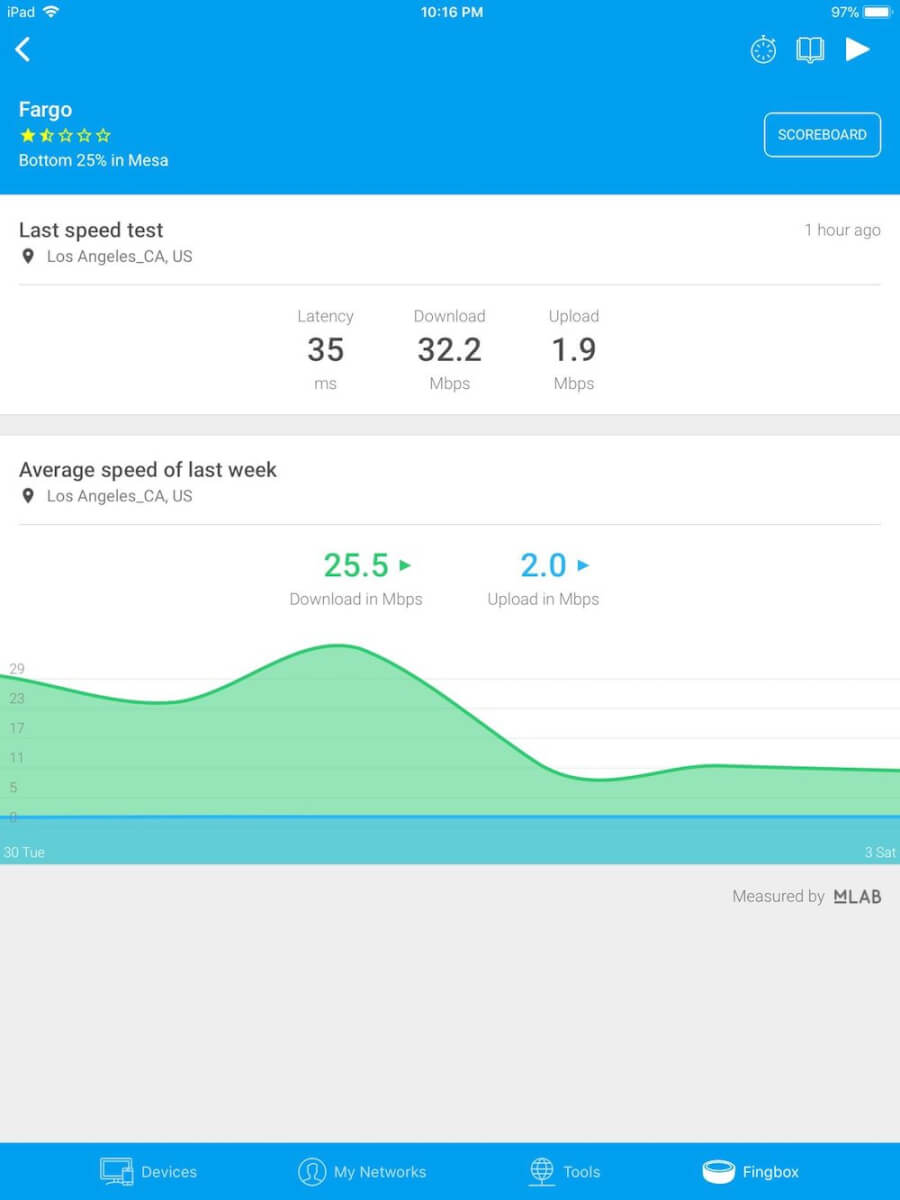This screenshot has width=900, height=1200.
Task: Tap the MLAB logo
Action: coord(858,897)
